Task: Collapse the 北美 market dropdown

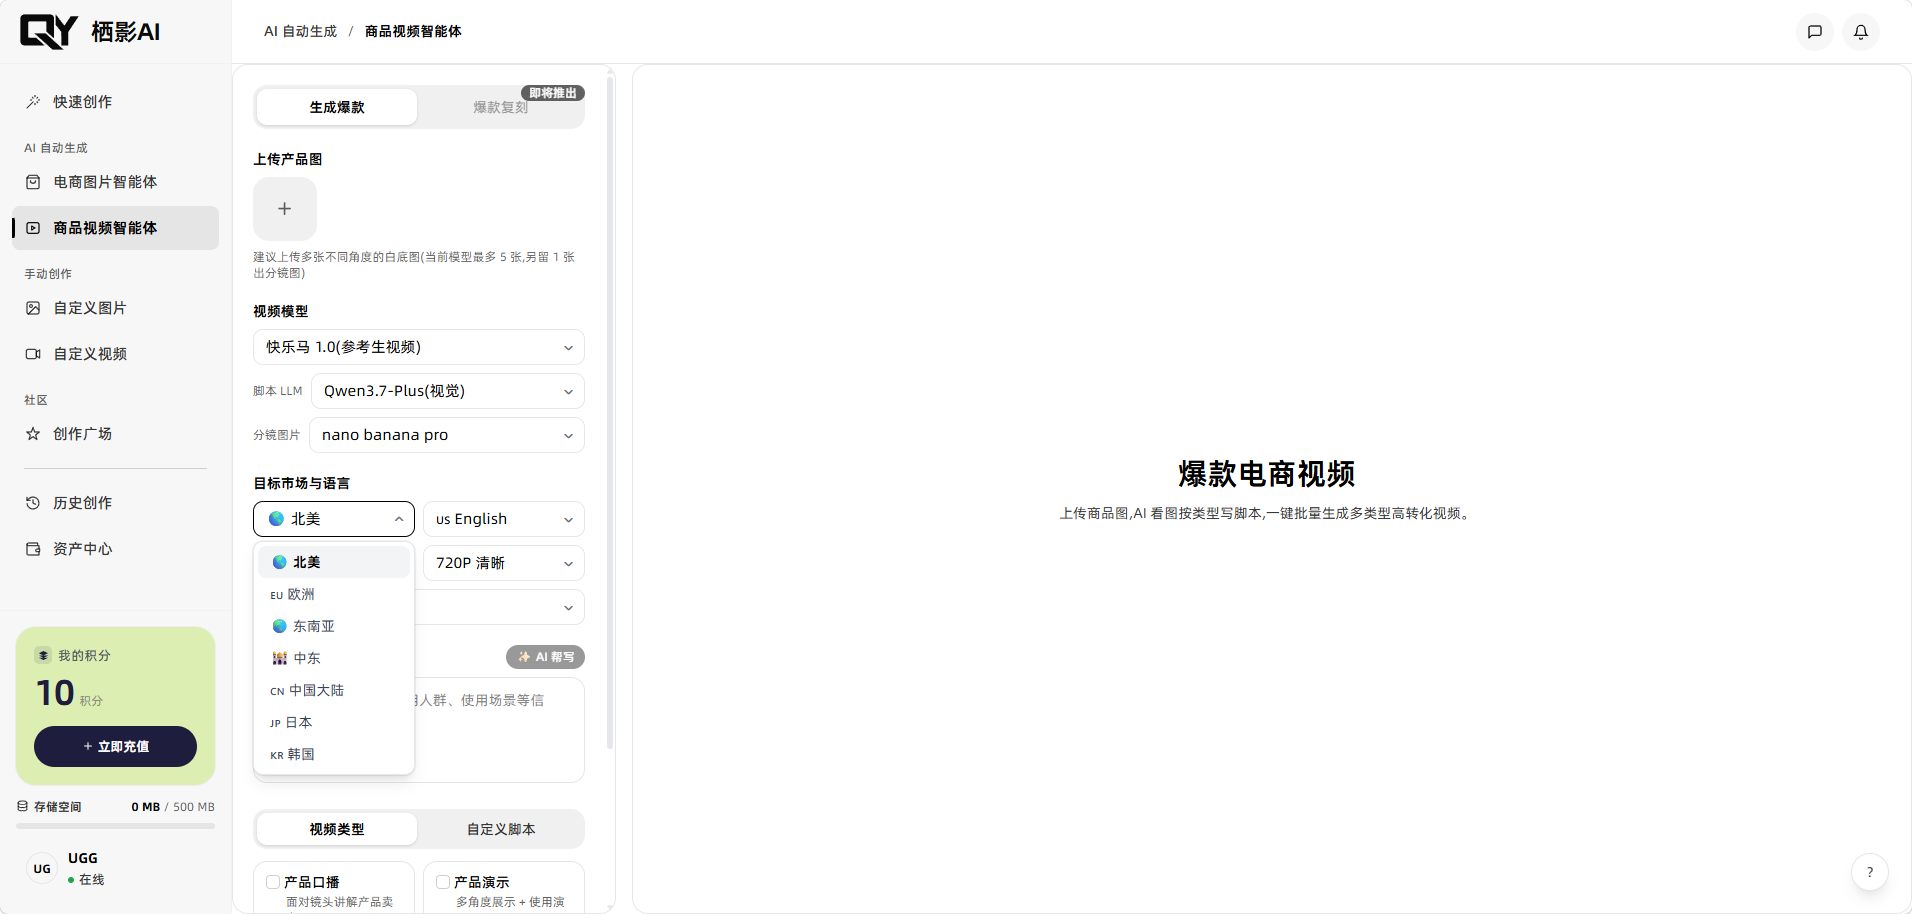Action: coord(334,519)
